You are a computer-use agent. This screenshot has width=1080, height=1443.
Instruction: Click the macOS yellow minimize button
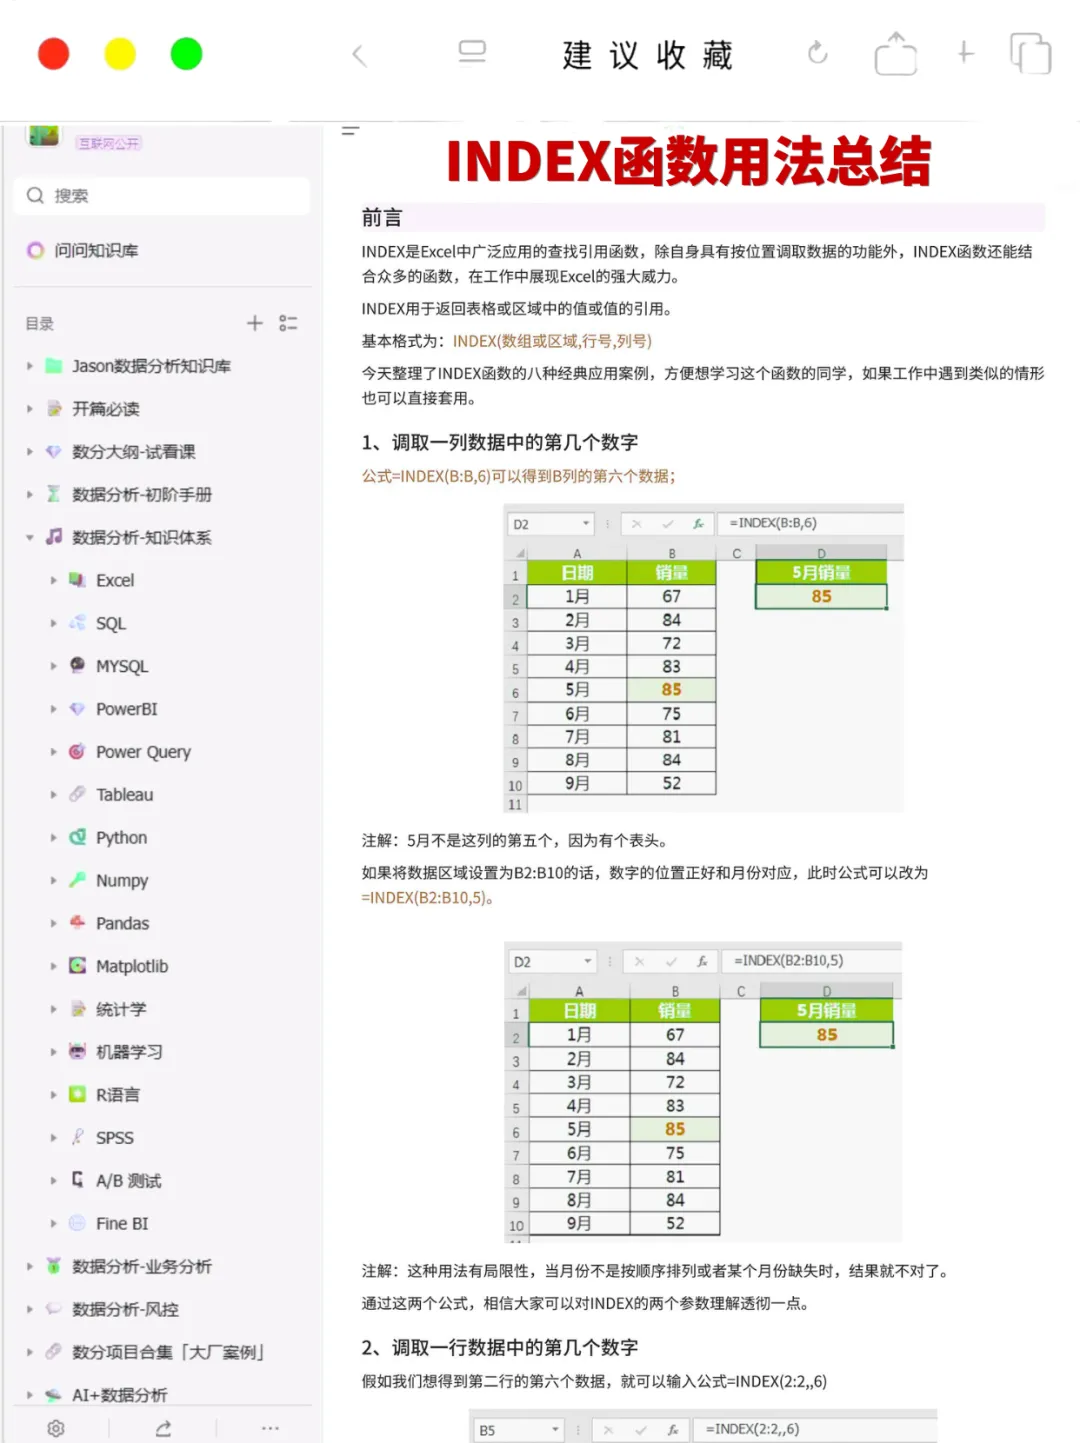120,53
